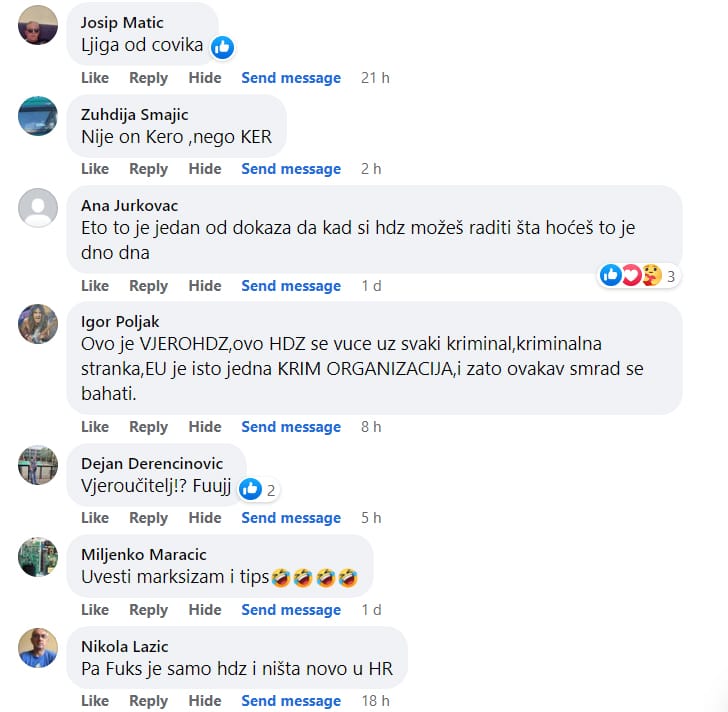Click Ana Jurkovac's default avatar icon
This screenshot has height=712, width=728.
click(38, 208)
